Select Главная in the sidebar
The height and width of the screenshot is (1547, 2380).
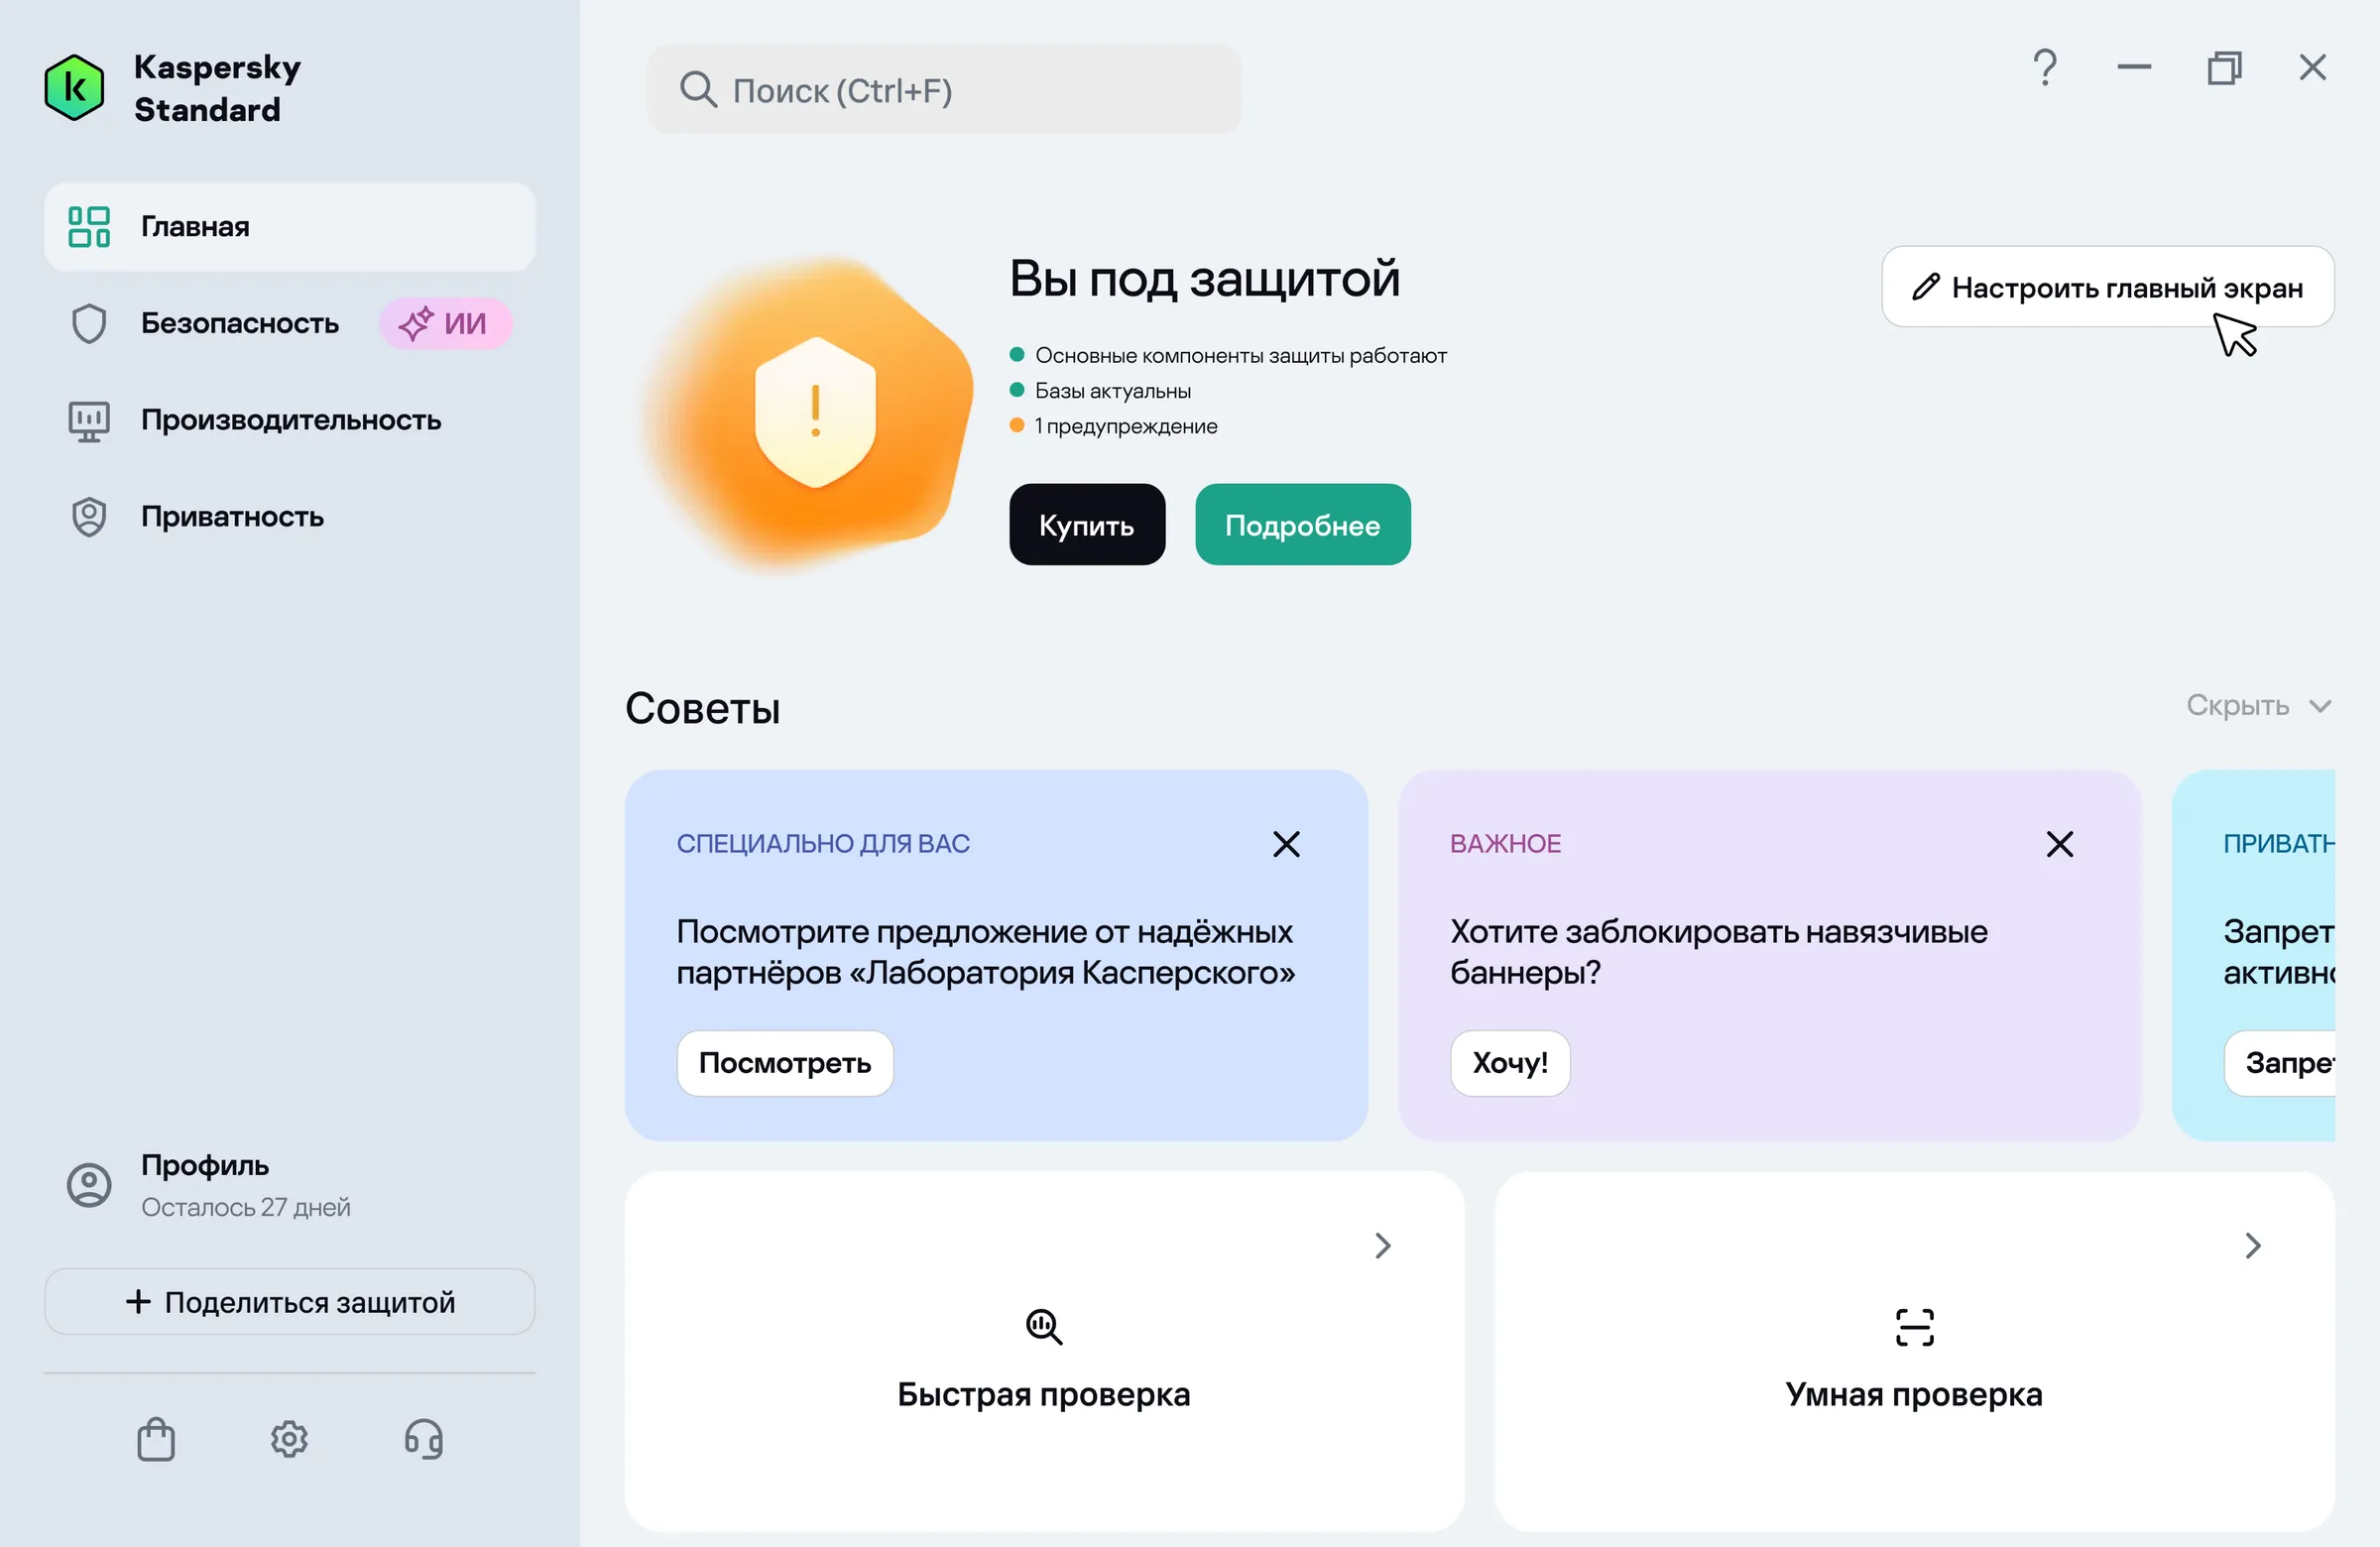[290, 227]
